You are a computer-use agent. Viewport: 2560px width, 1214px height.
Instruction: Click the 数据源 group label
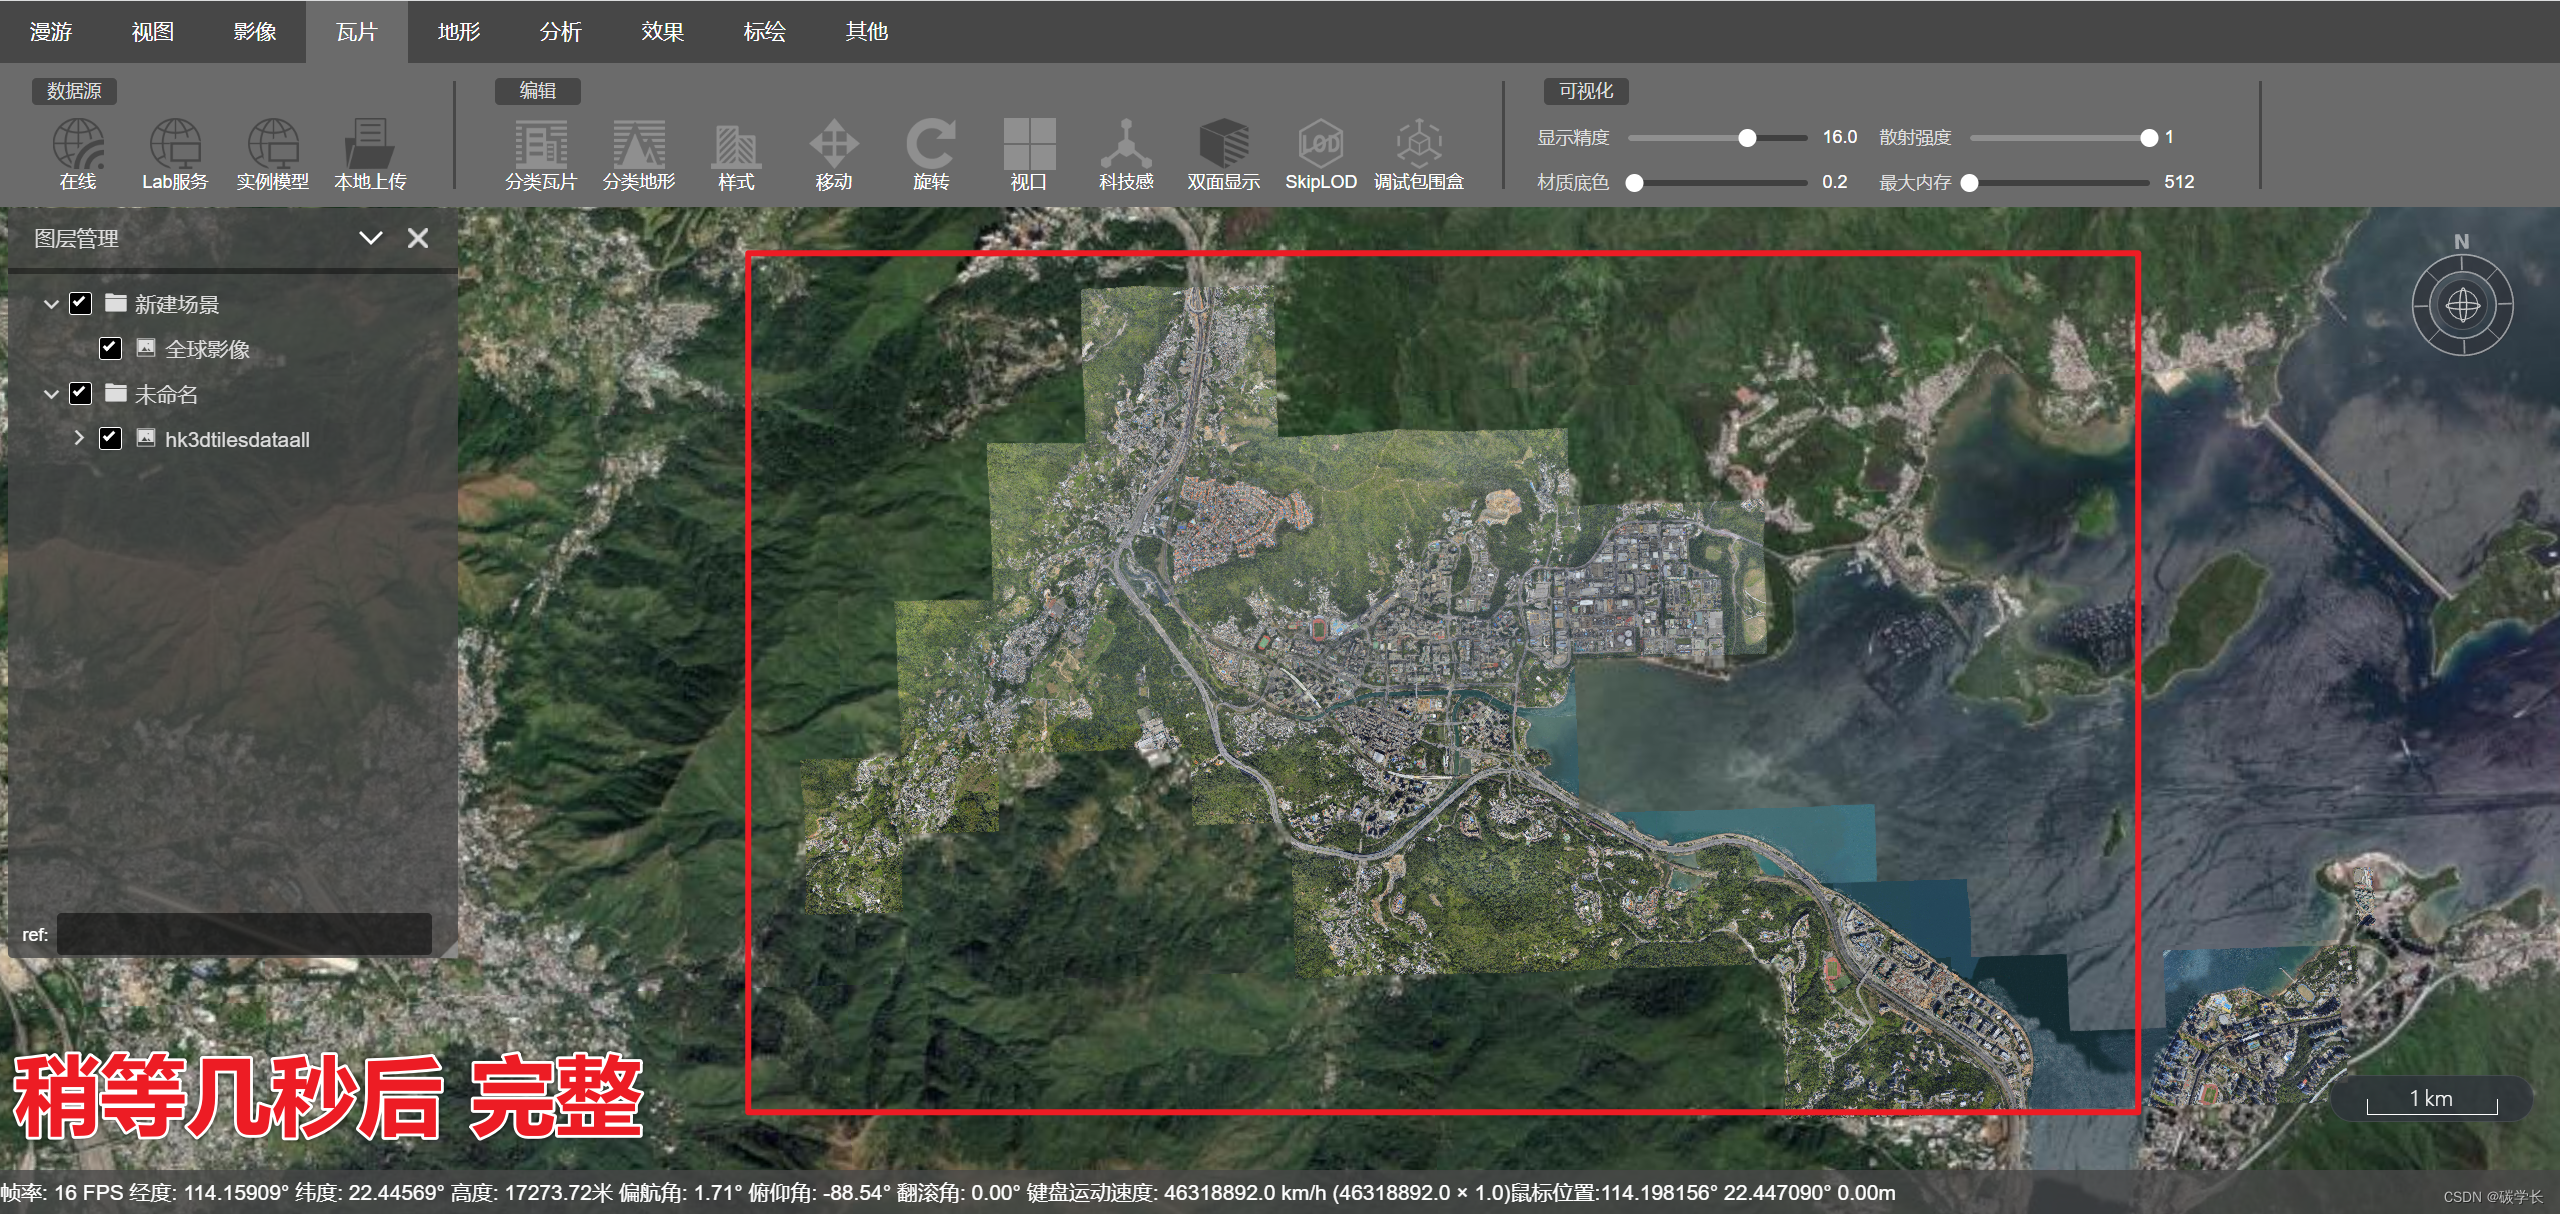(x=75, y=91)
